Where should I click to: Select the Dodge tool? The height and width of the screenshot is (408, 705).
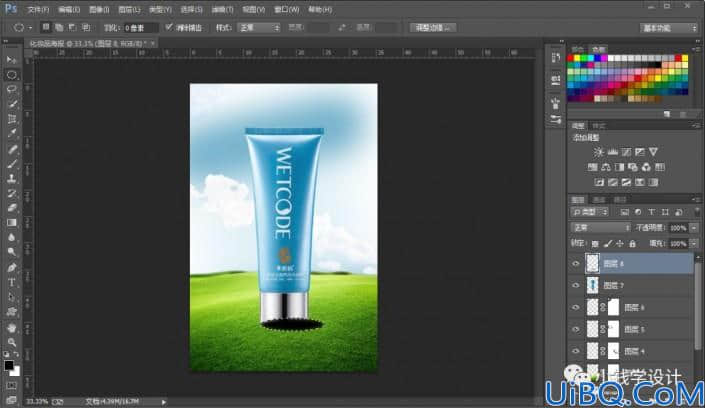pos(12,252)
